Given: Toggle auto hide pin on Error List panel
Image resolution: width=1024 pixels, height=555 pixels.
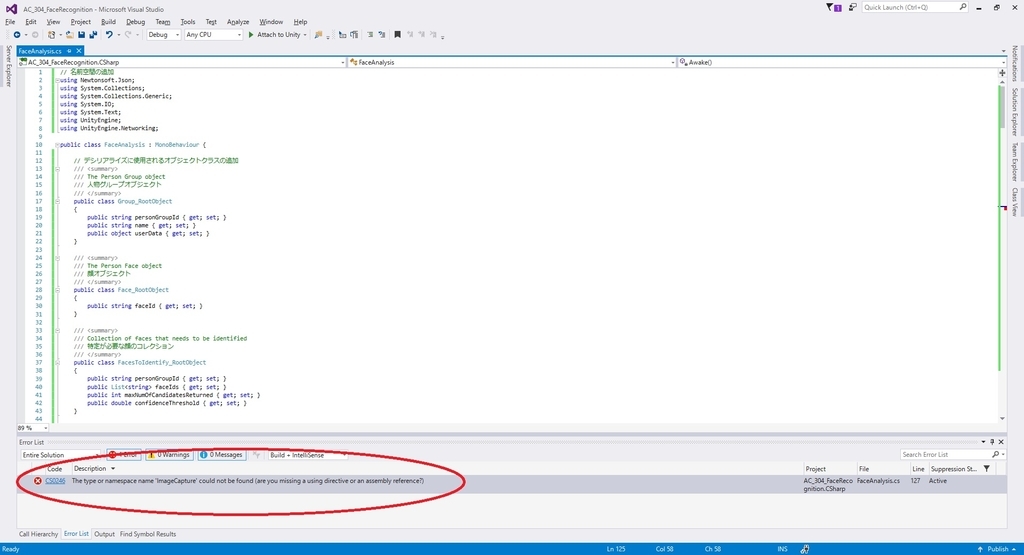Looking at the screenshot, I should pos(992,442).
